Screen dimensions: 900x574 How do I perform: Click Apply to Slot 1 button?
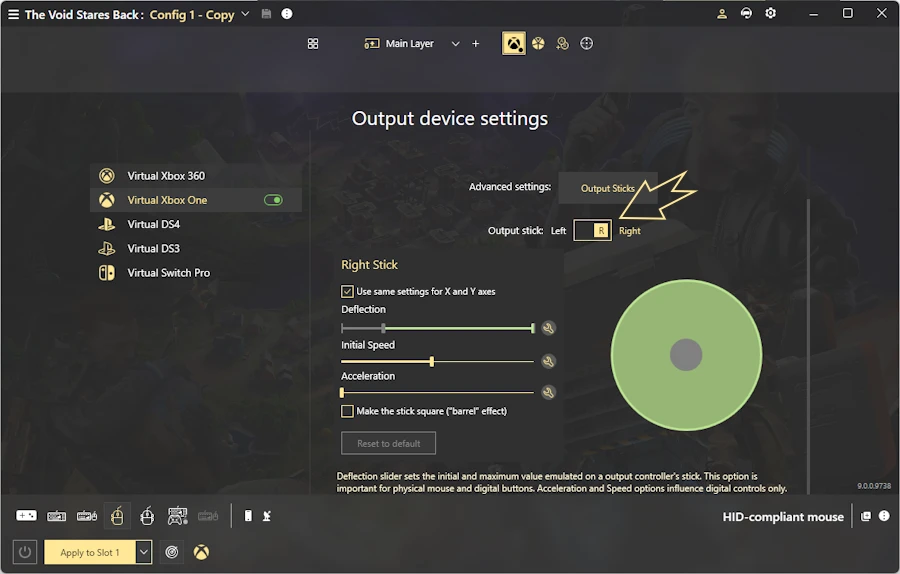point(90,552)
